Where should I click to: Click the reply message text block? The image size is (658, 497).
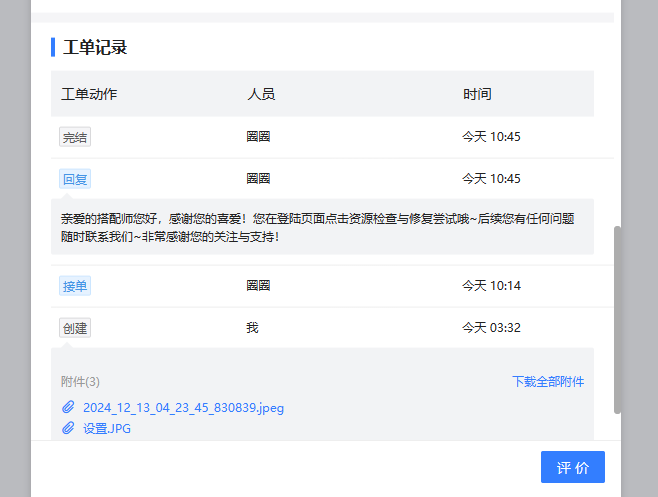(318, 227)
